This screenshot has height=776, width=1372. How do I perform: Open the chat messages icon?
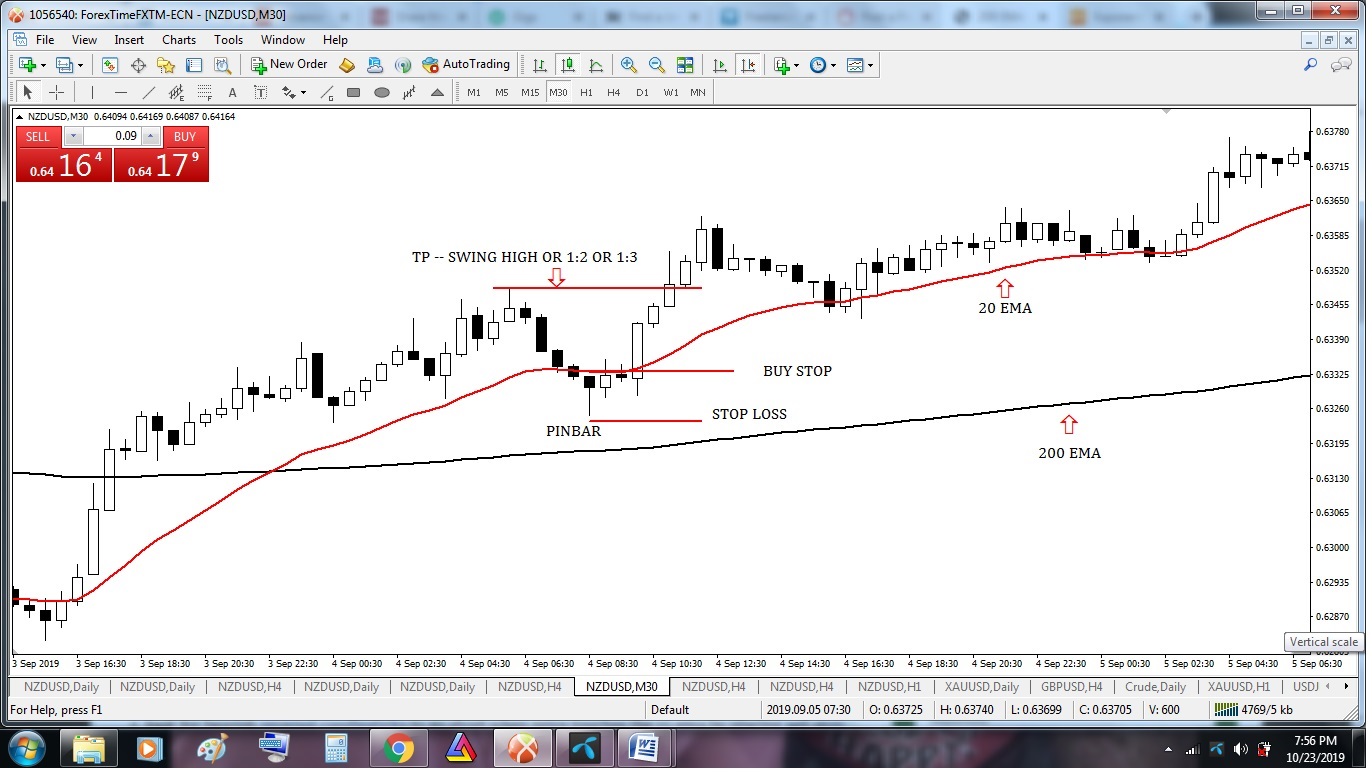click(1341, 65)
